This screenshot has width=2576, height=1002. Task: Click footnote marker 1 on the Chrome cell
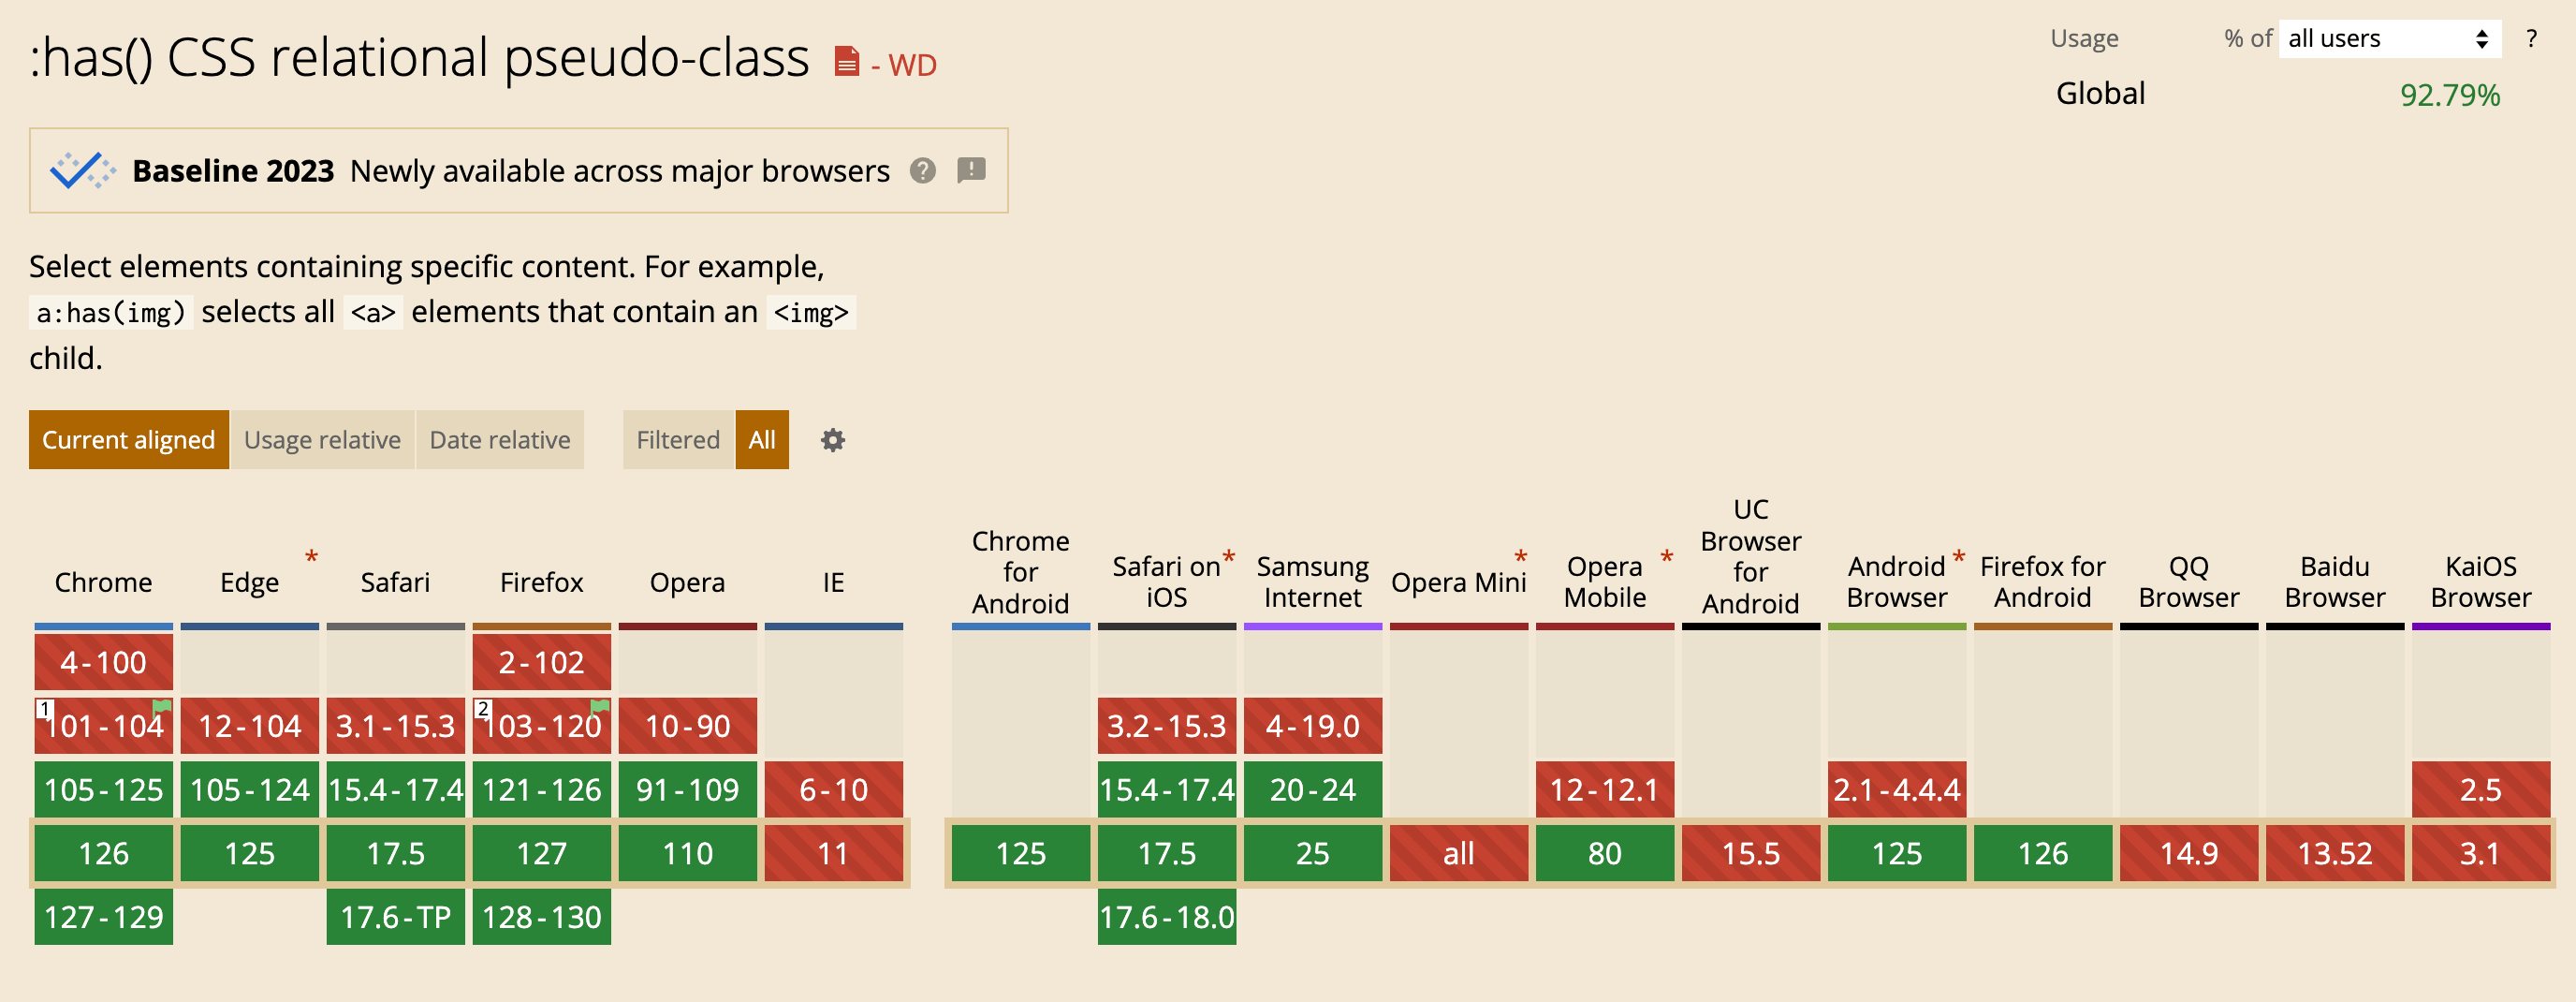pyautogui.click(x=44, y=707)
